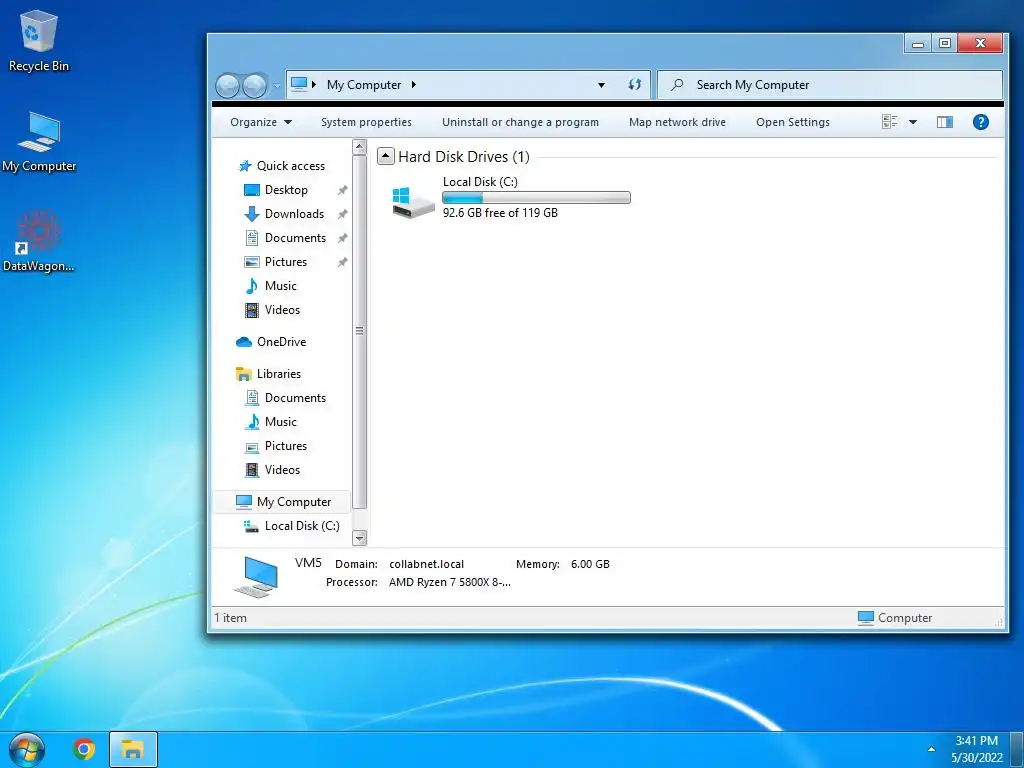
Task: Open the view options dropdown arrow
Action: (913, 122)
